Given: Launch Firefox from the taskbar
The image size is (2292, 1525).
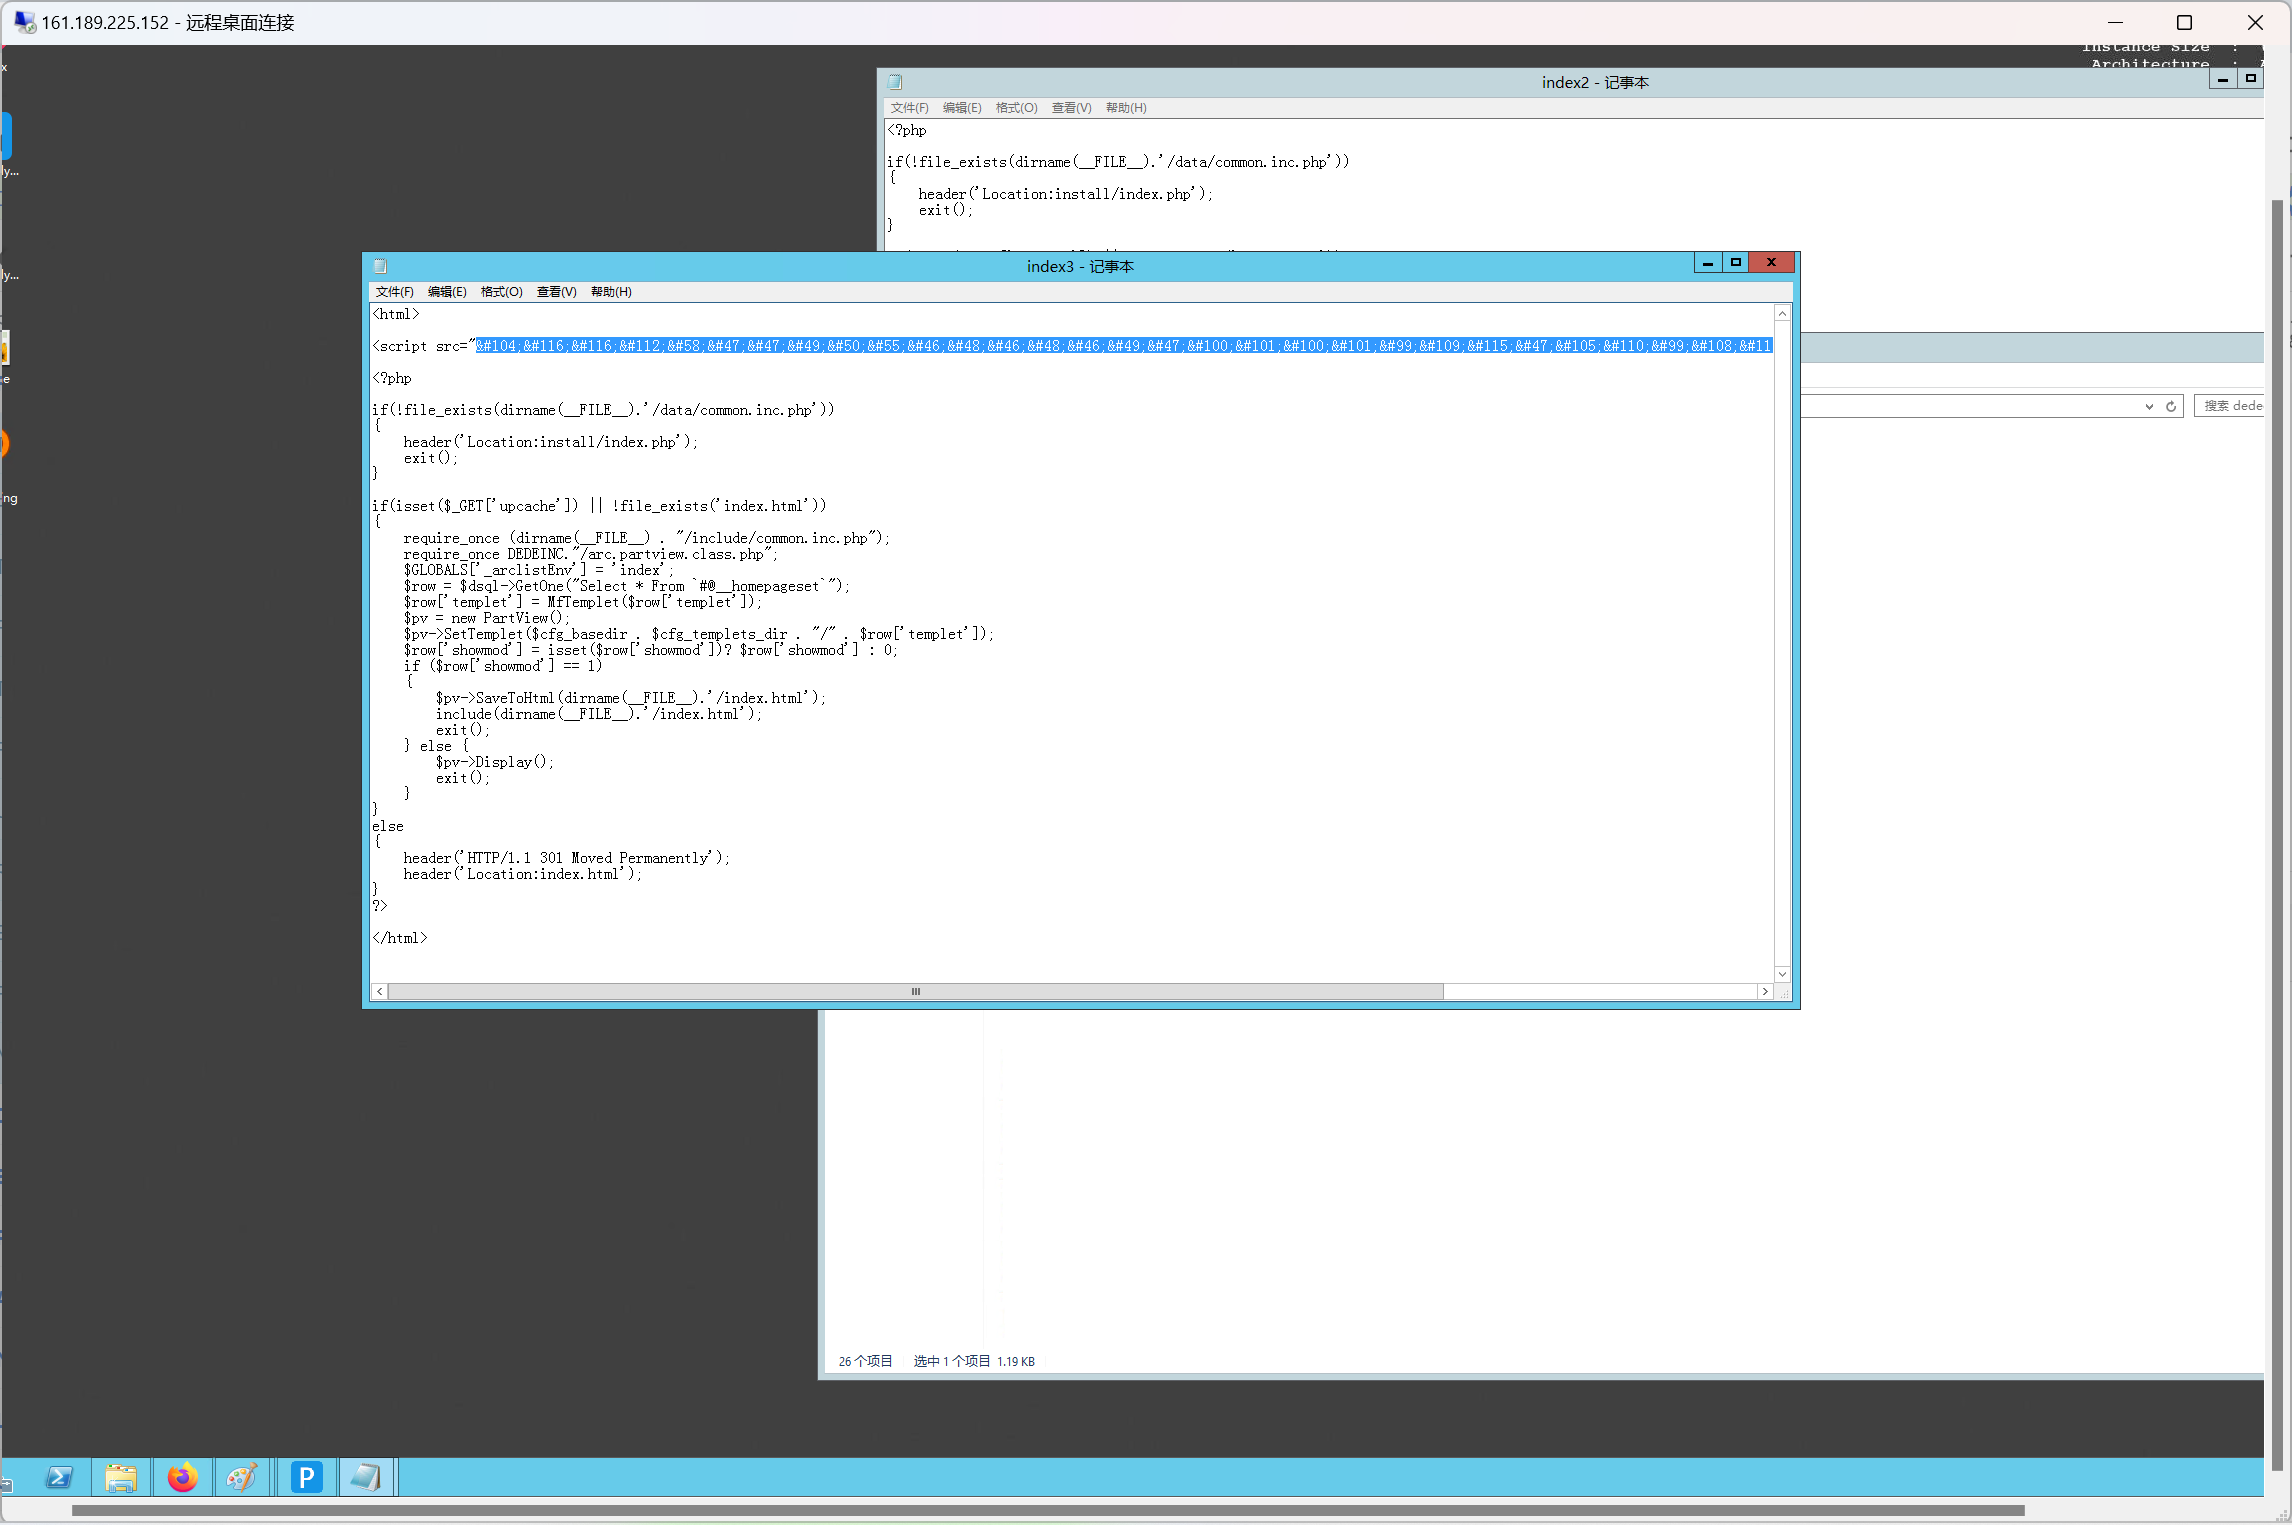Looking at the screenshot, I should (x=182, y=1477).
